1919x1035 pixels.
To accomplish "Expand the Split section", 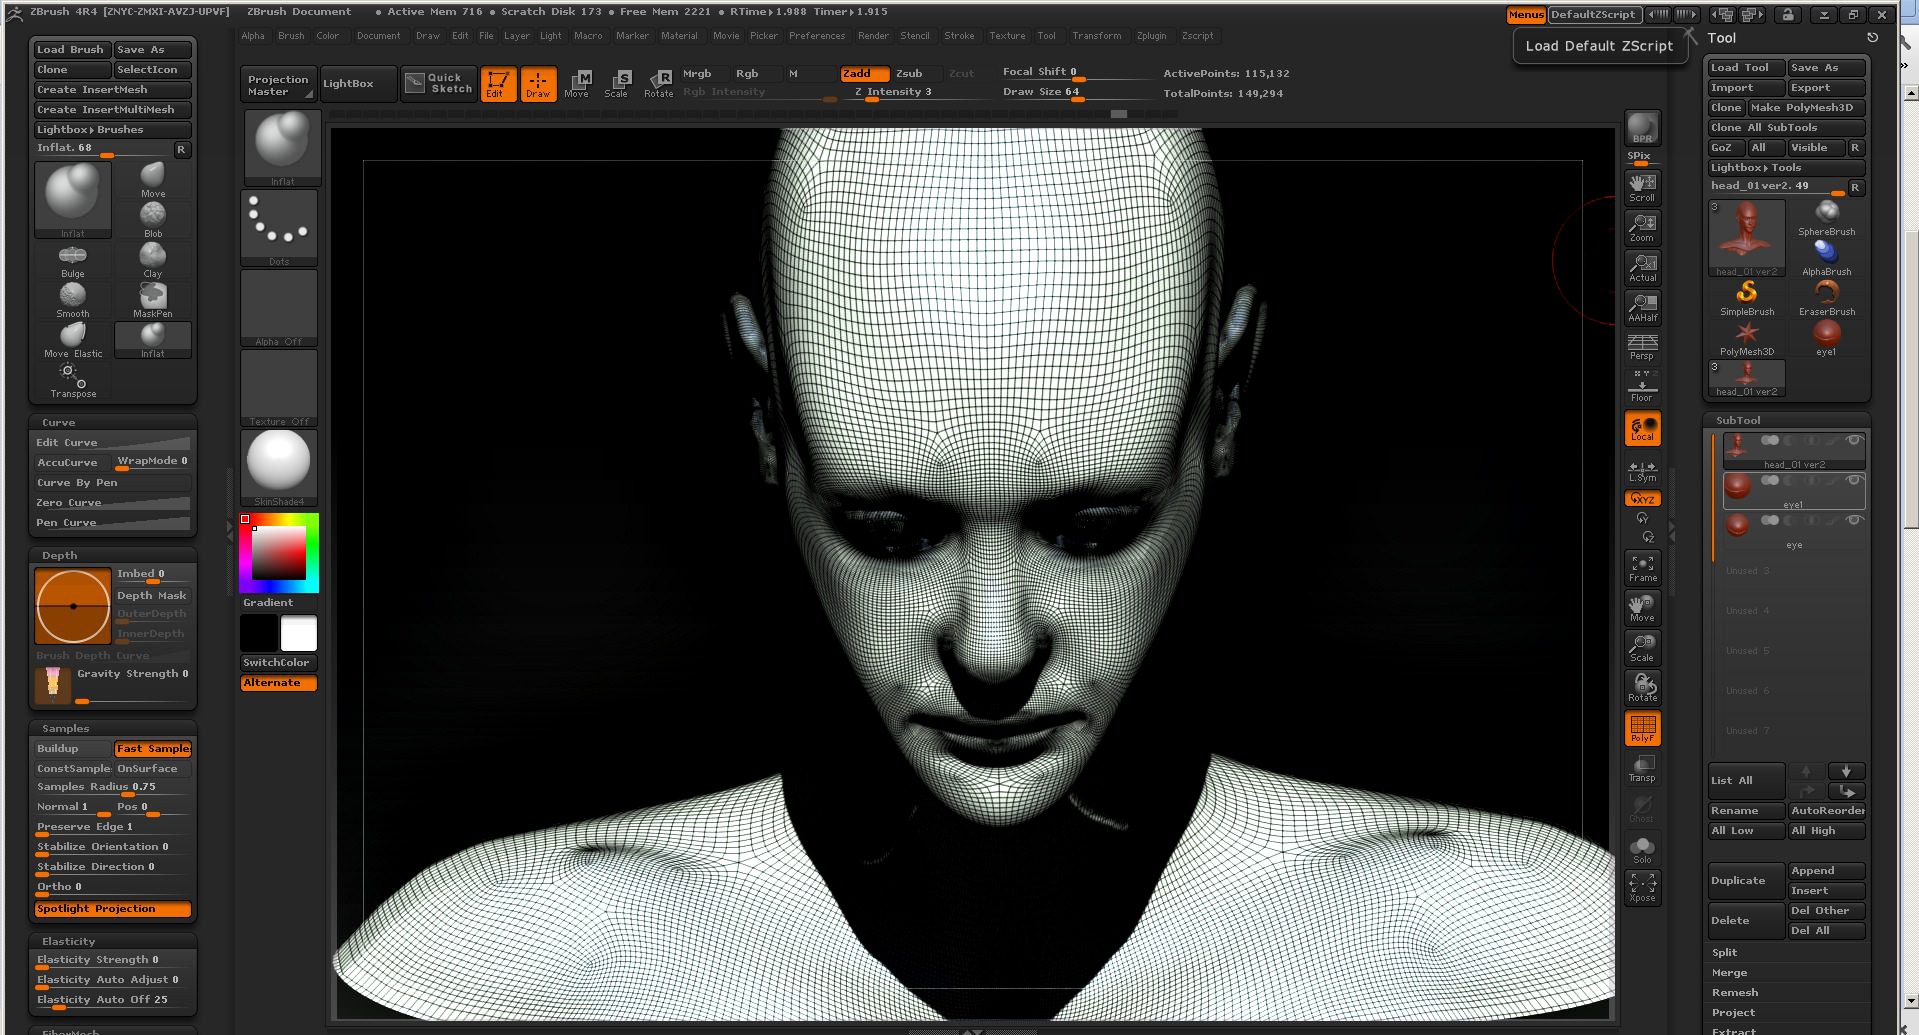I will (1724, 952).
